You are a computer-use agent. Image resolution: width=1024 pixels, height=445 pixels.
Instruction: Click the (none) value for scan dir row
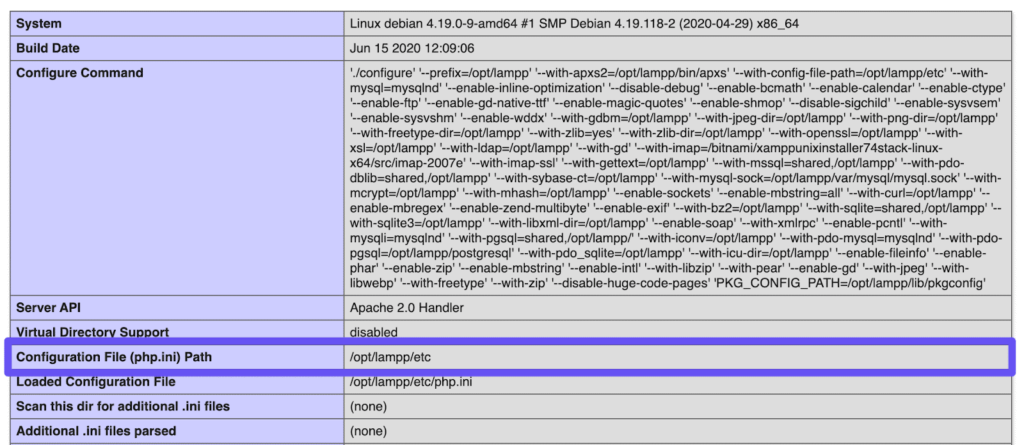coord(368,406)
